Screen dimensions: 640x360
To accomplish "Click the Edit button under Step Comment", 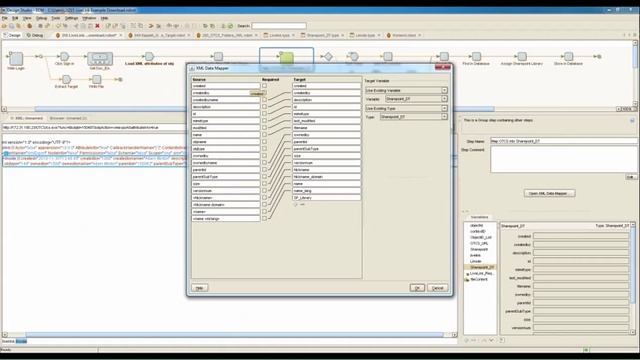I will click(x=631, y=177).
